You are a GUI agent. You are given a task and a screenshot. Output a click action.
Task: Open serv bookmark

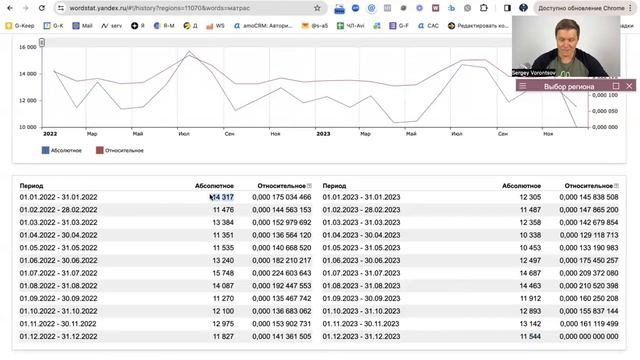click(x=112, y=26)
